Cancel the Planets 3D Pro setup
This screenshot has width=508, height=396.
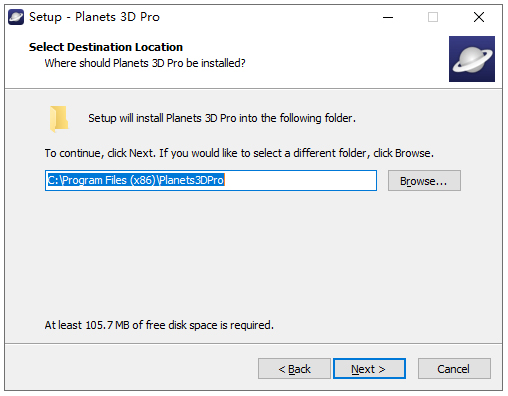[x=454, y=369]
